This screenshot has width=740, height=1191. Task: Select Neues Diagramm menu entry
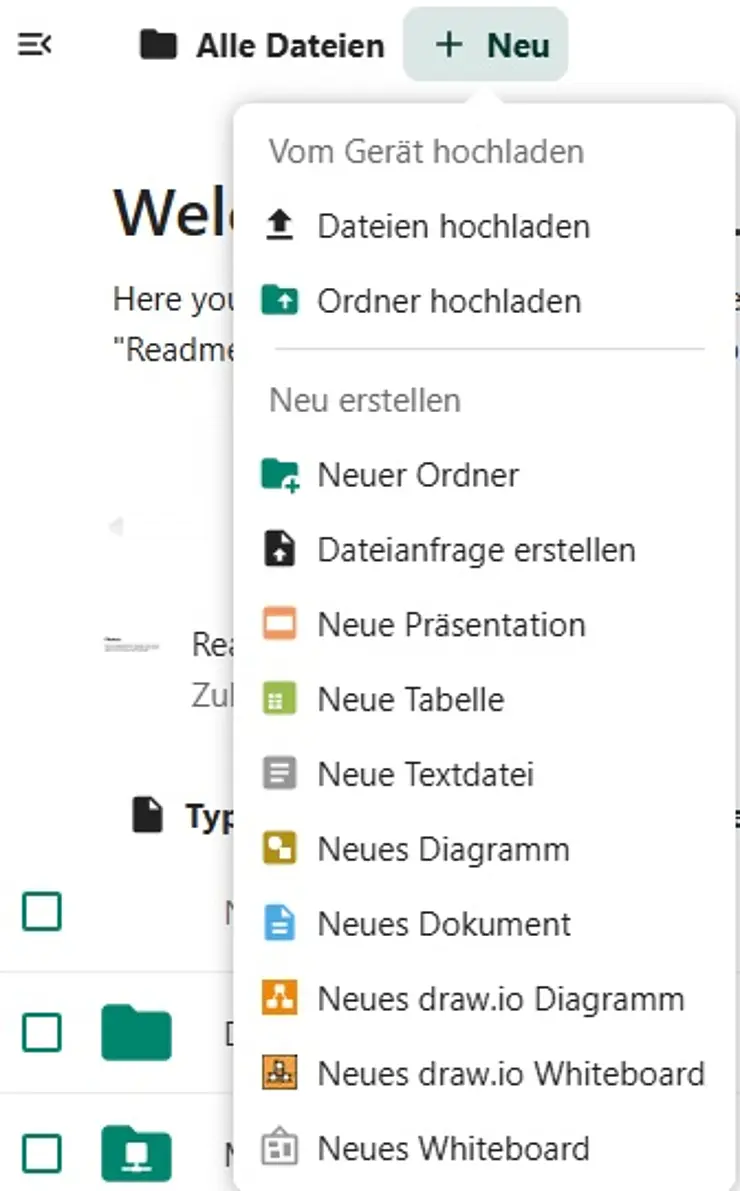[443, 849]
